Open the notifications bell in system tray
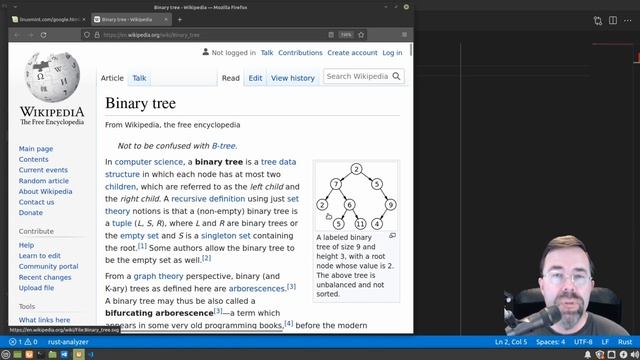This screenshot has height=360, width=640. pyautogui.click(x=588, y=355)
